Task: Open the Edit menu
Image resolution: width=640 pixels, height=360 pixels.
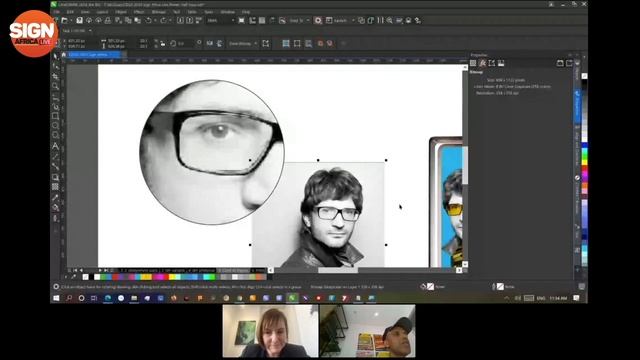Action: [70, 12]
